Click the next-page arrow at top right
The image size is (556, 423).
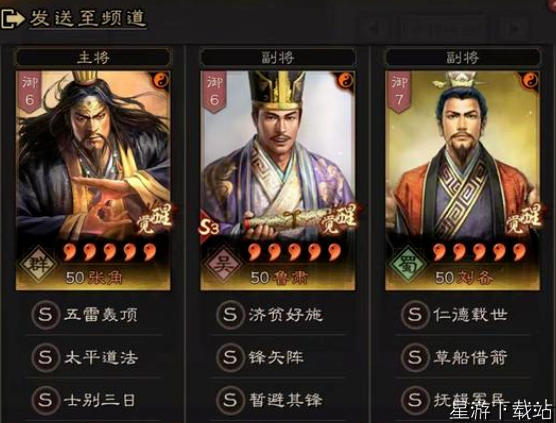[515, 29]
